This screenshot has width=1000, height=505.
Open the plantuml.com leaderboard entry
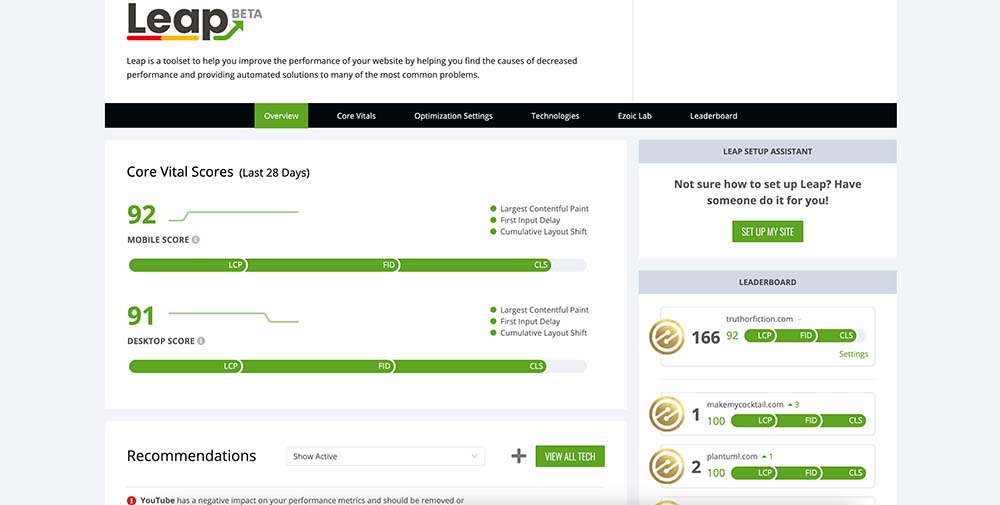(768, 465)
